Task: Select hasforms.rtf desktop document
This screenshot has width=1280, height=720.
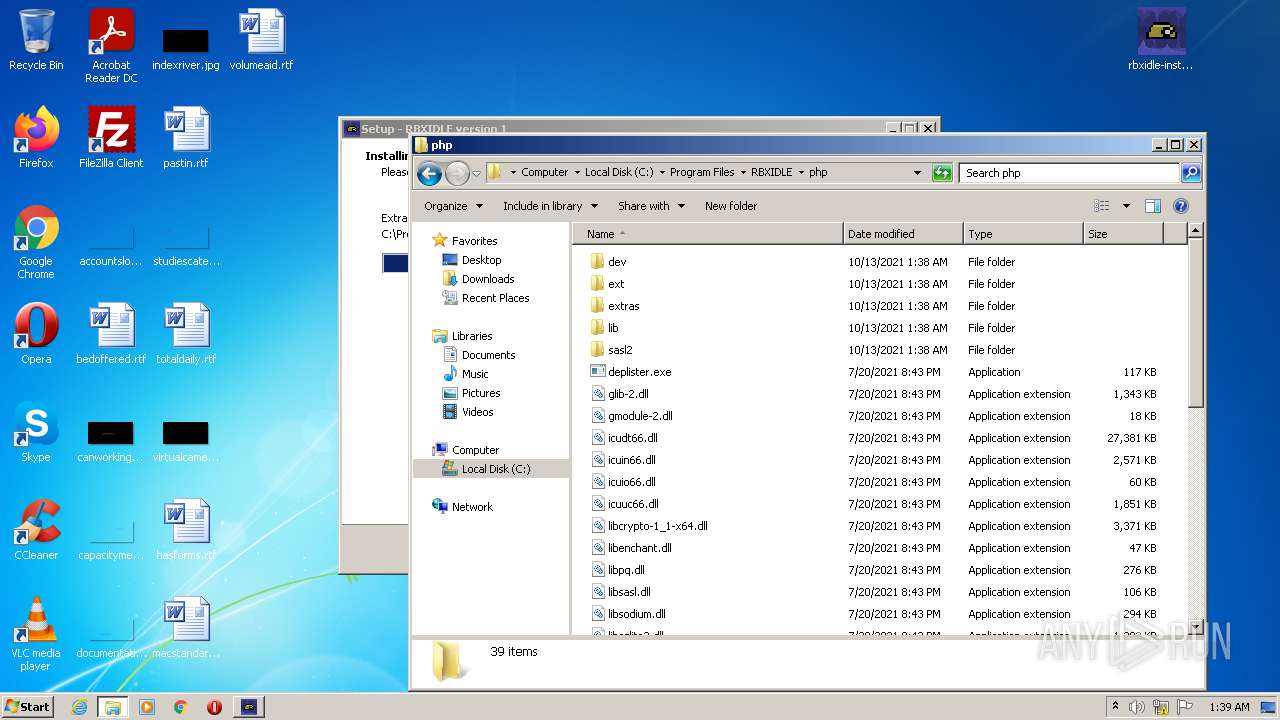Action: [x=186, y=530]
